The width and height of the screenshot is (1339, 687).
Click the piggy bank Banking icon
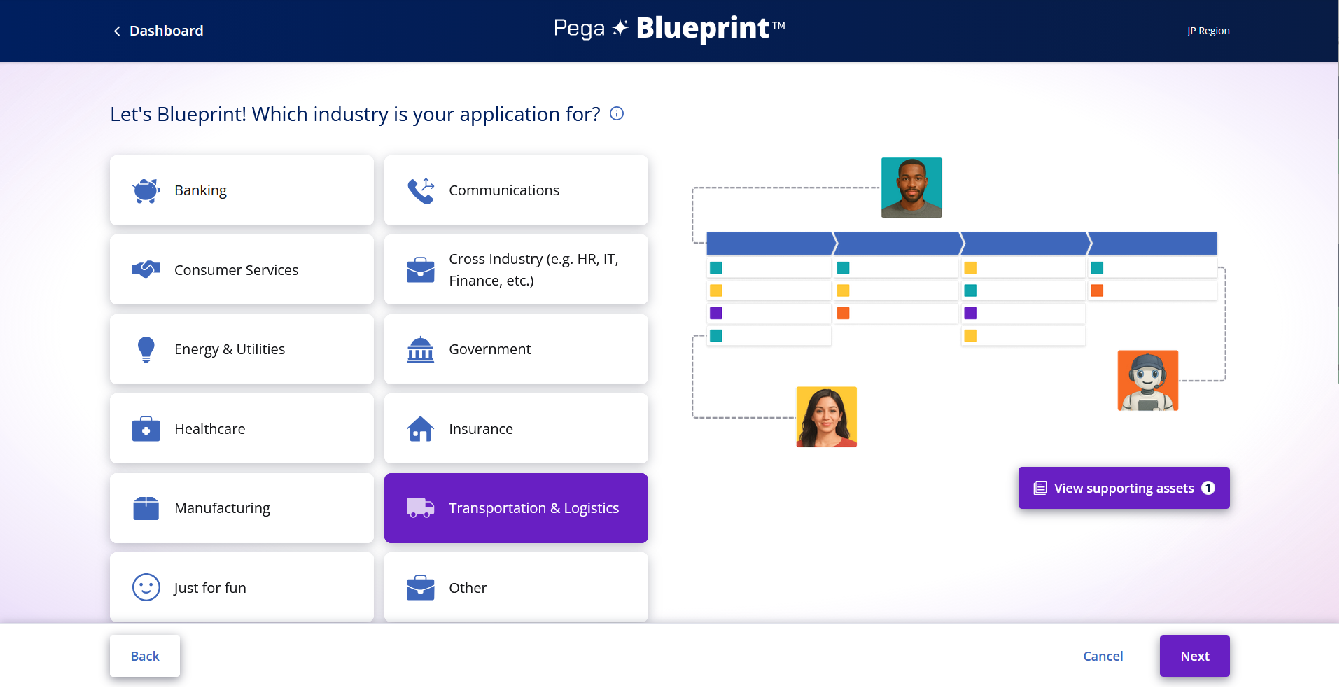pyautogui.click(x=146, y=190)
